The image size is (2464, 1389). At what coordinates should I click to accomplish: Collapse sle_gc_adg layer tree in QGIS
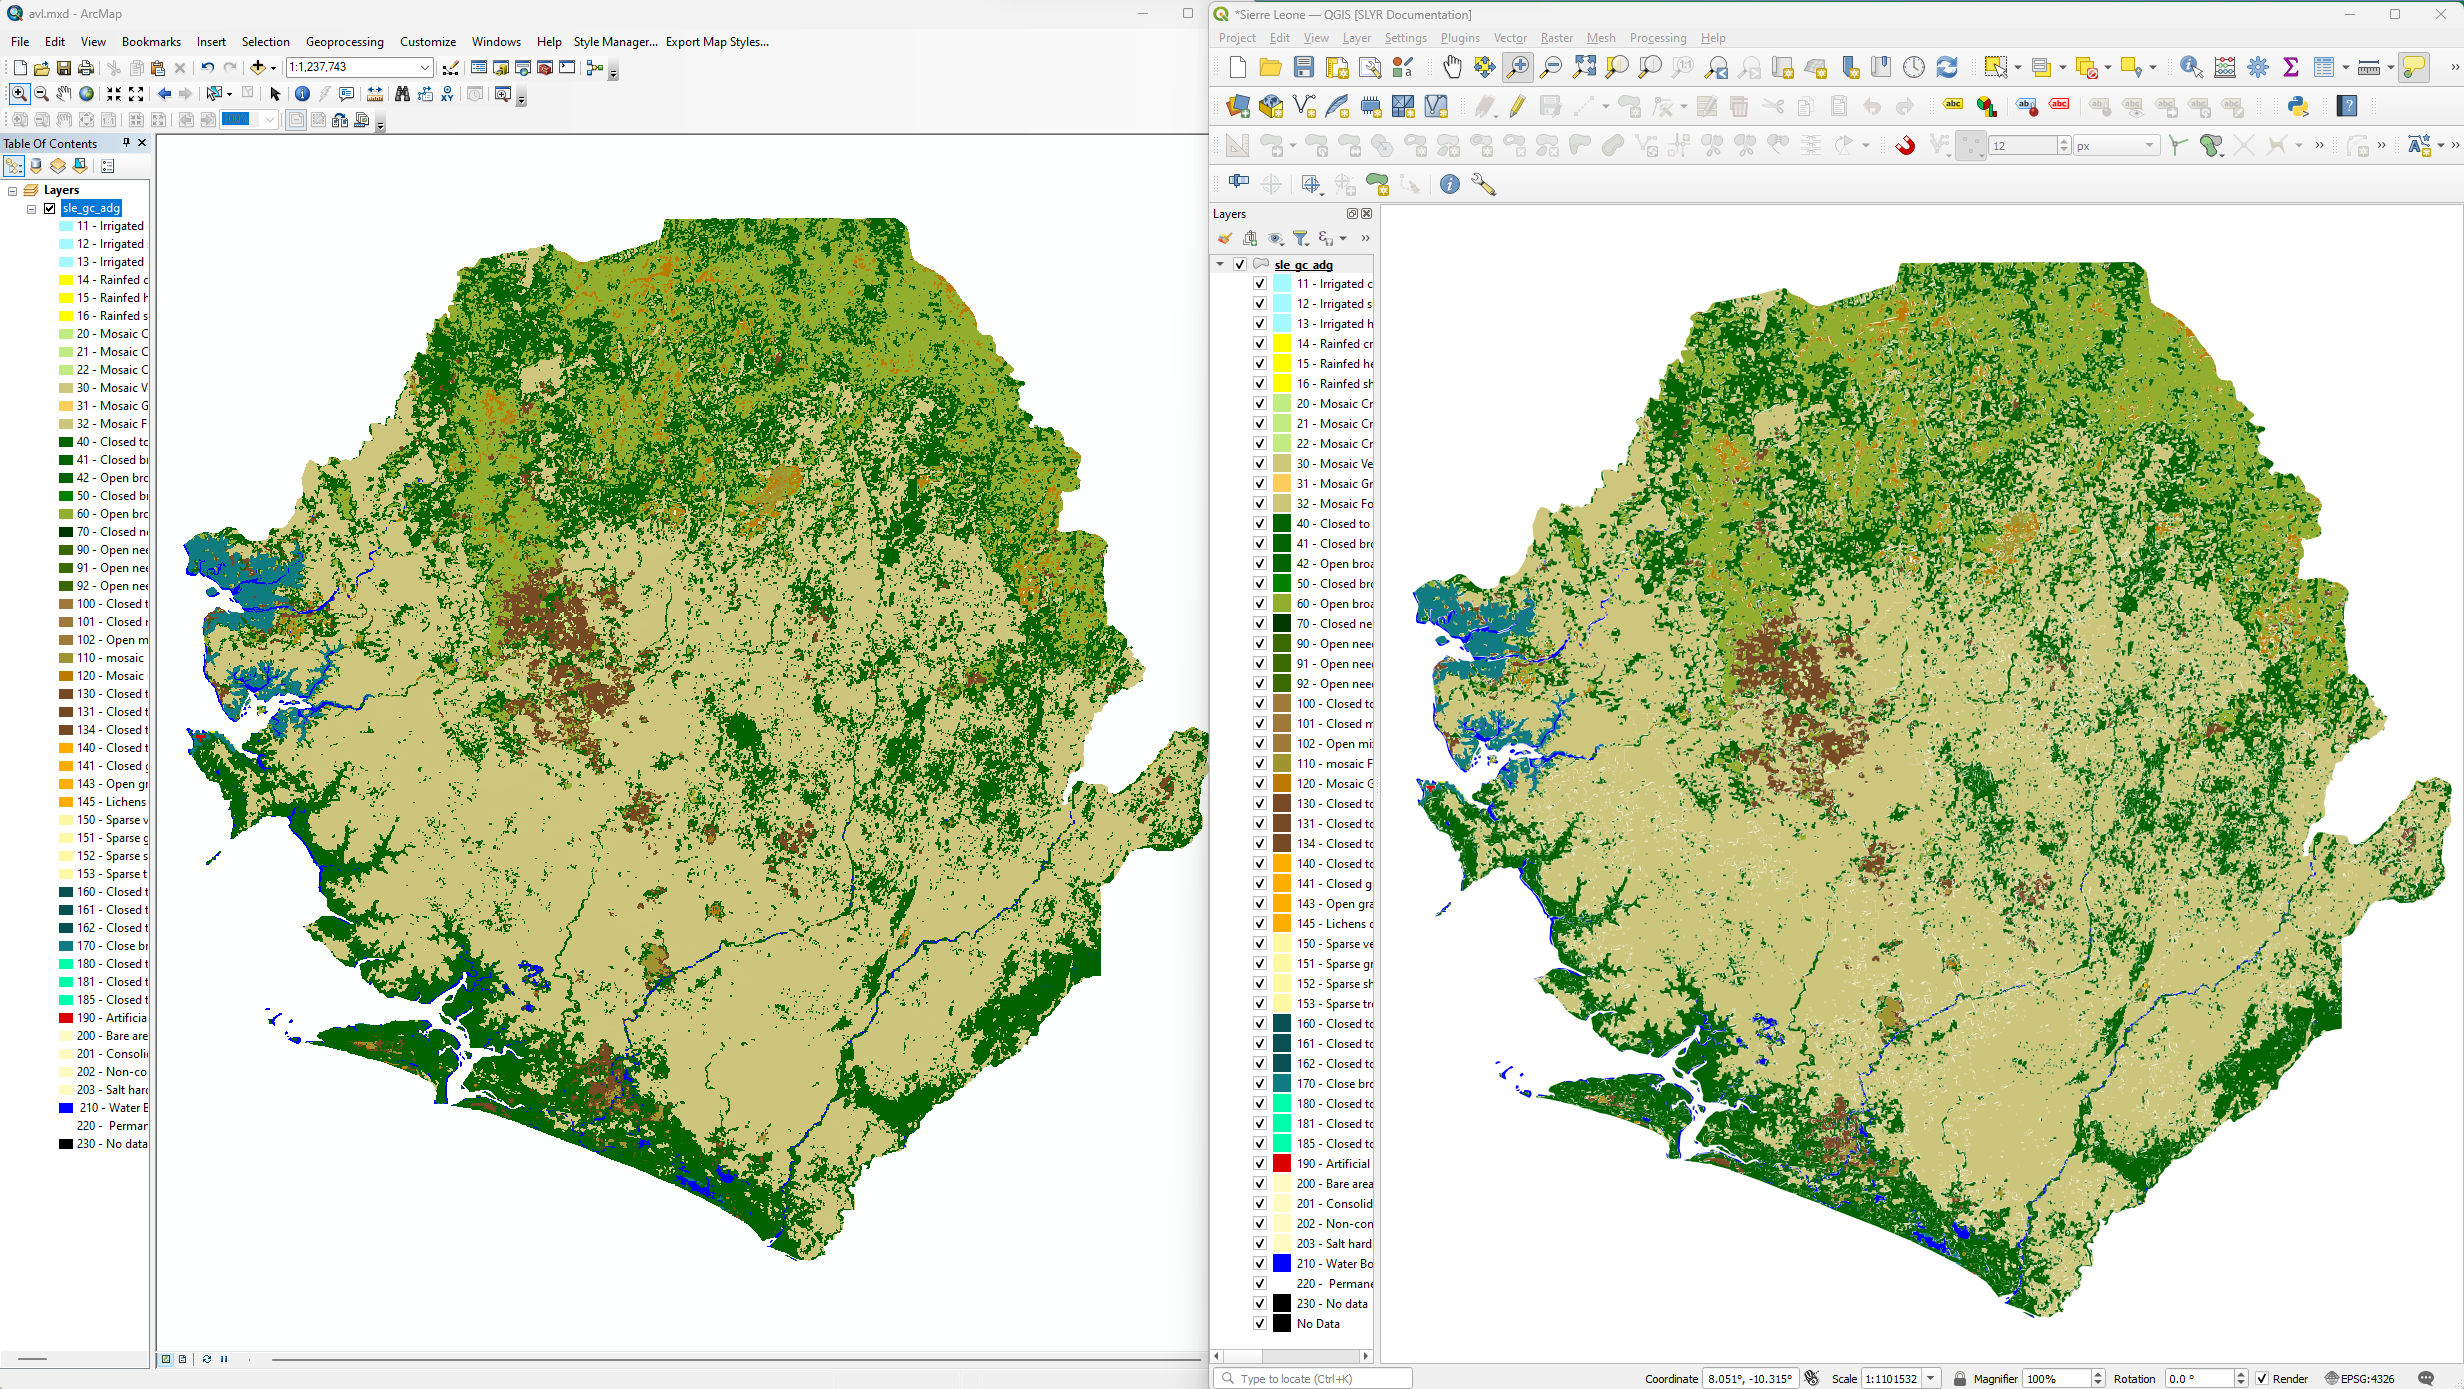1220,264
